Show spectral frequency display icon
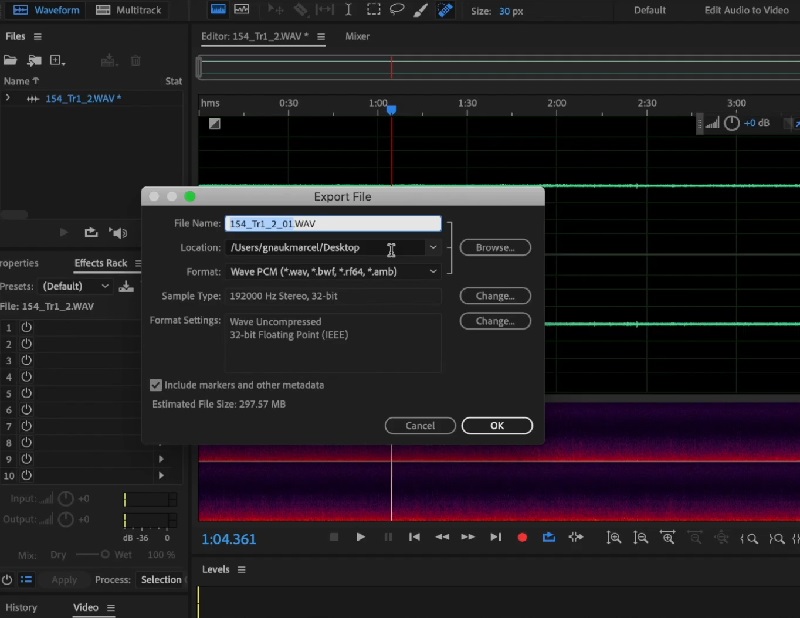800x618 pixels. click(218, 10)
